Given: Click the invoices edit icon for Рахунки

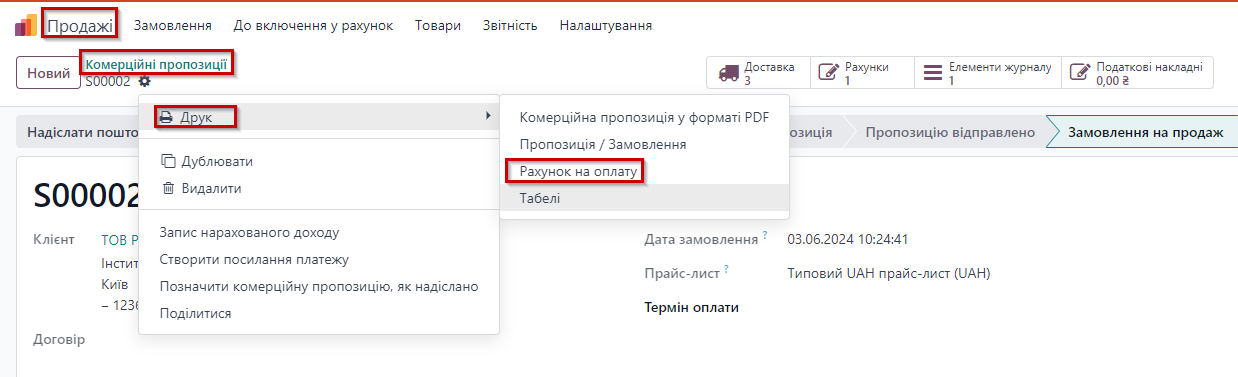Looking at the screenshot, I should [x=828, y=73].
